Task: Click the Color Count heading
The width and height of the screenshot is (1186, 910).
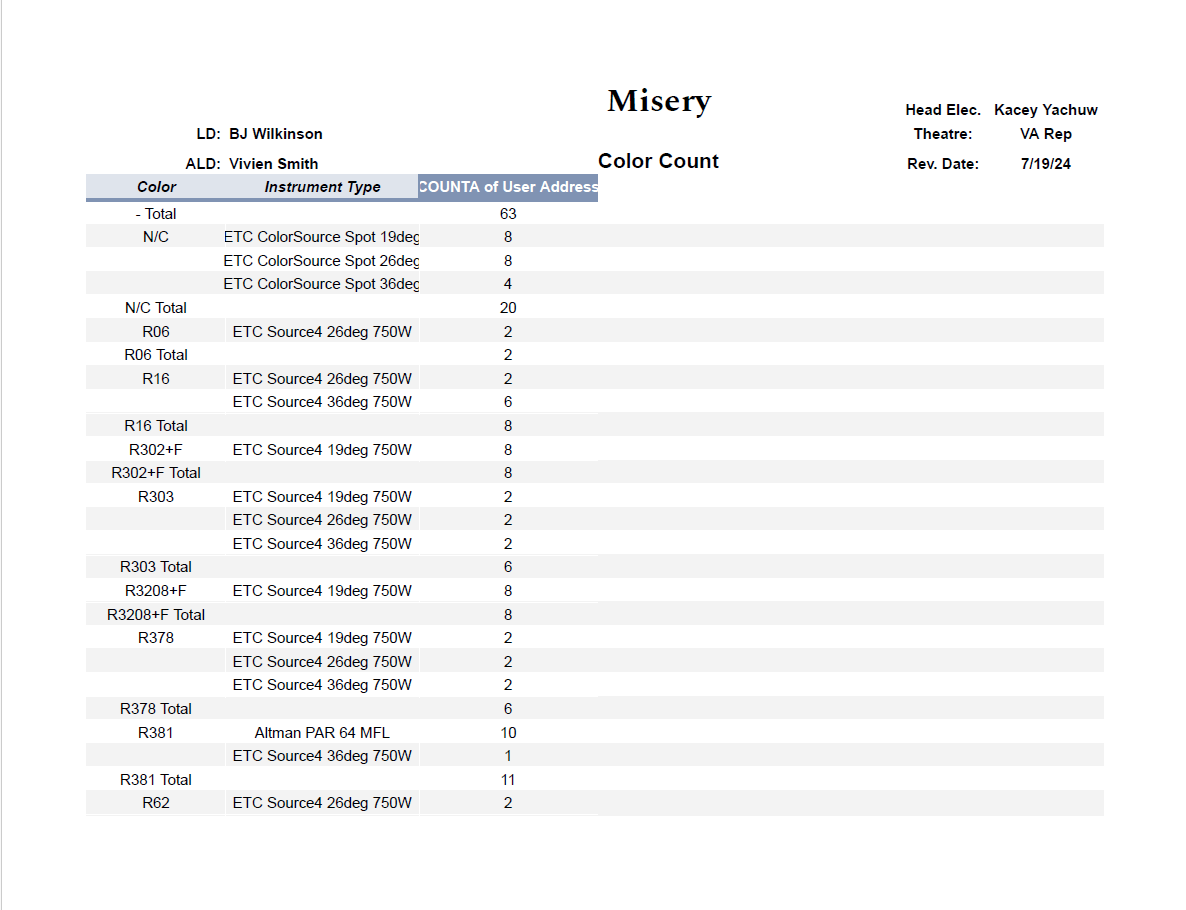Action: coord(658,161)
